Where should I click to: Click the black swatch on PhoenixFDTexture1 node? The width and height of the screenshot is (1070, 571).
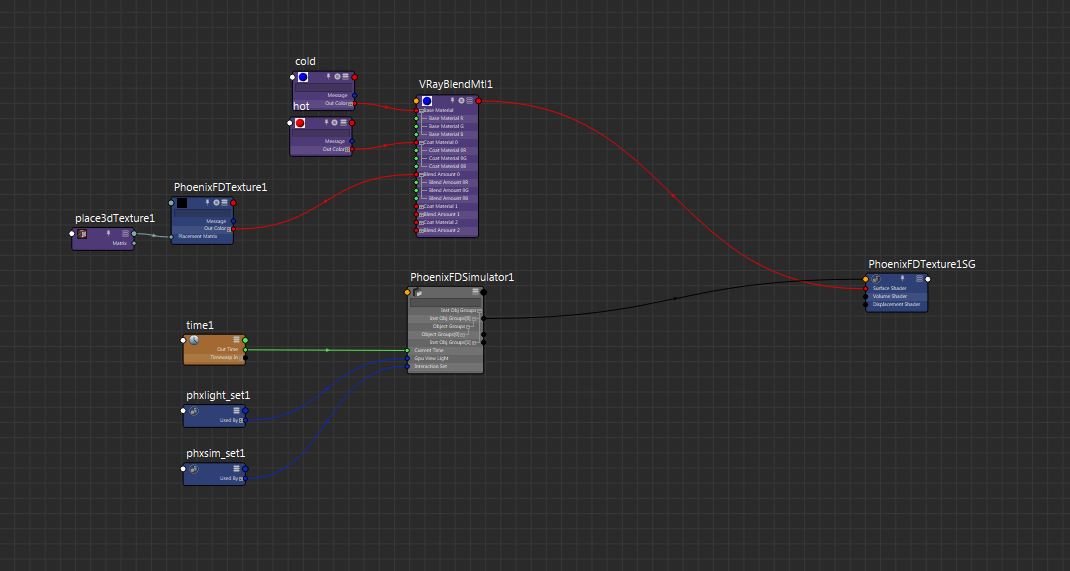coord(182,203)
